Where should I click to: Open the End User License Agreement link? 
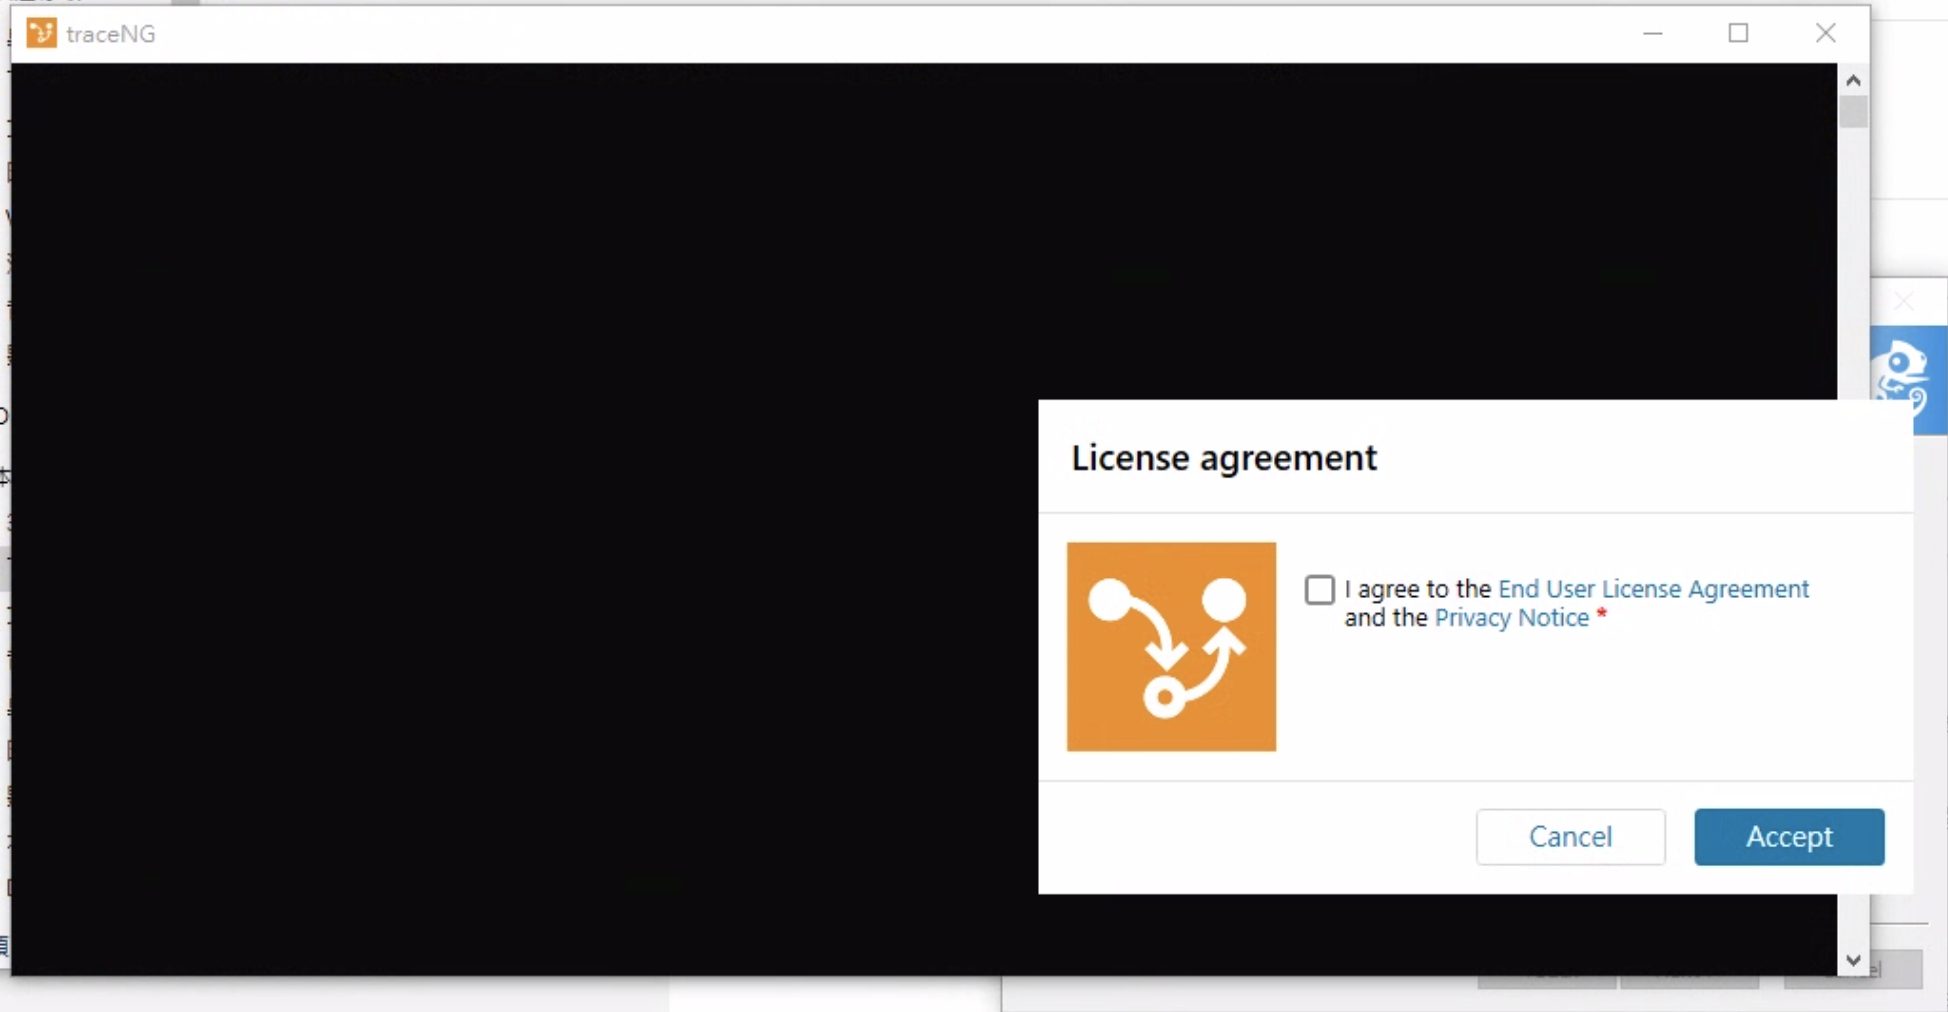pos(1653,589)
